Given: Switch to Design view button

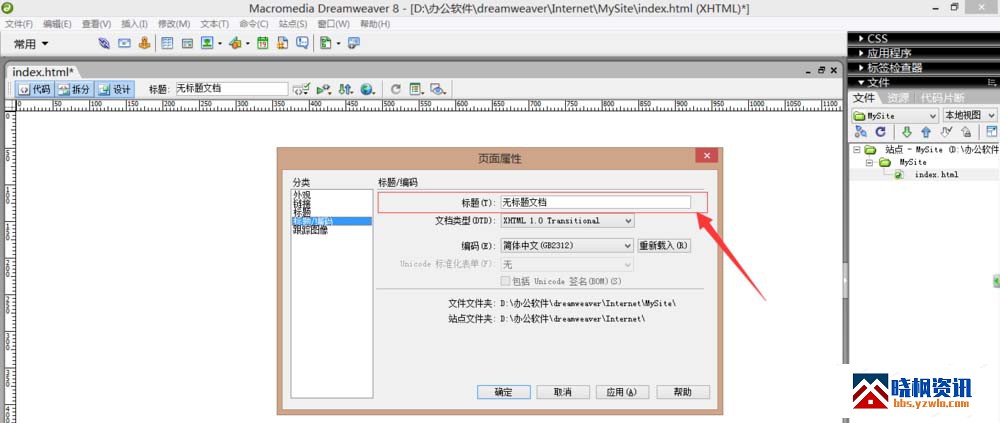Looking at the screenshot, I should point(115,89).
